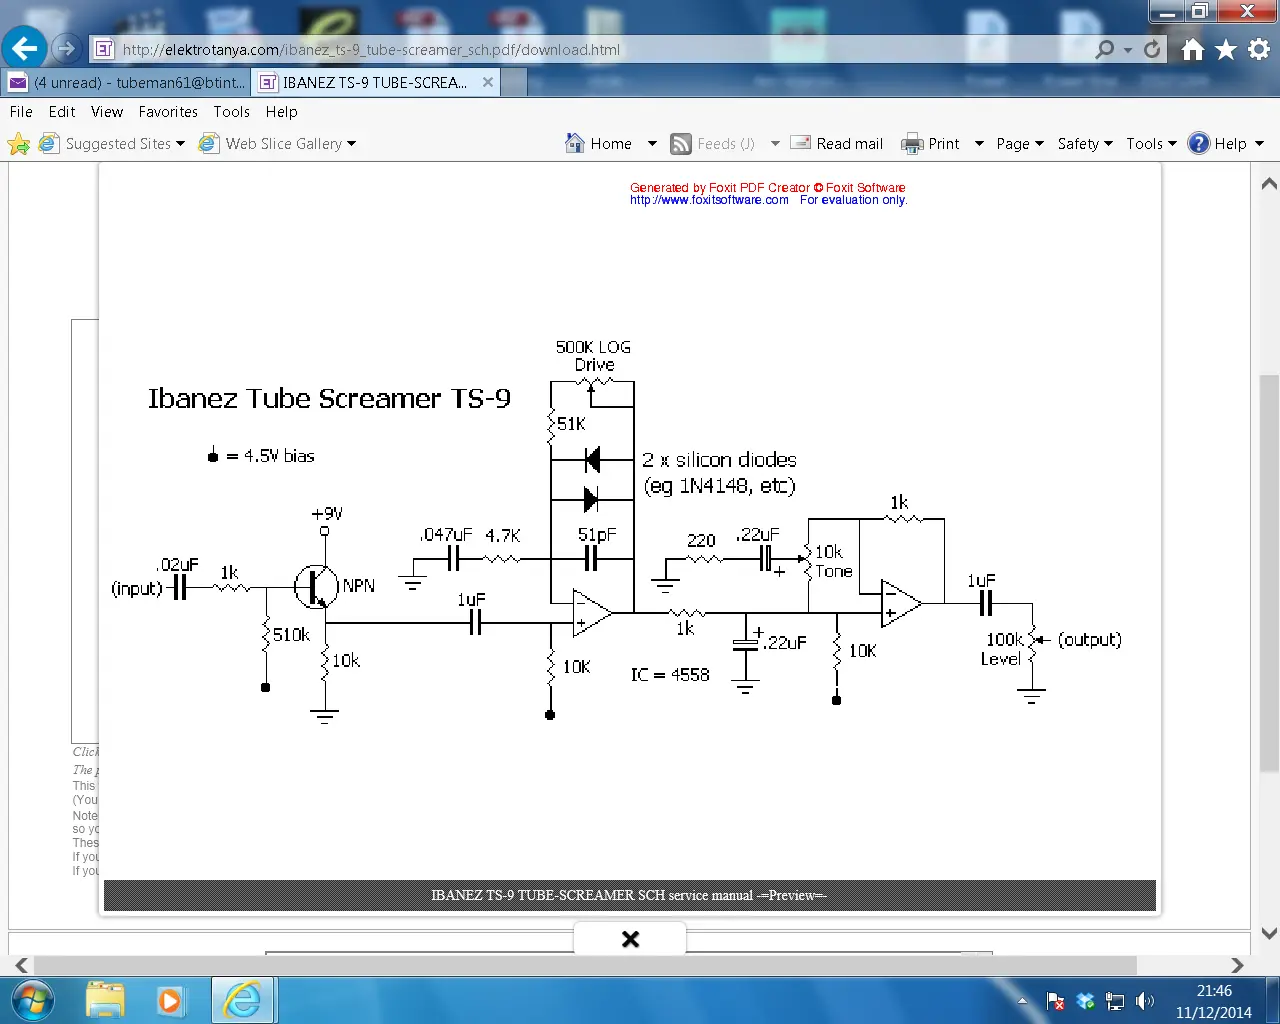Open the Help menu in the menu bar
Viewport: 1280px width, 1024px height.
point(282,112)
